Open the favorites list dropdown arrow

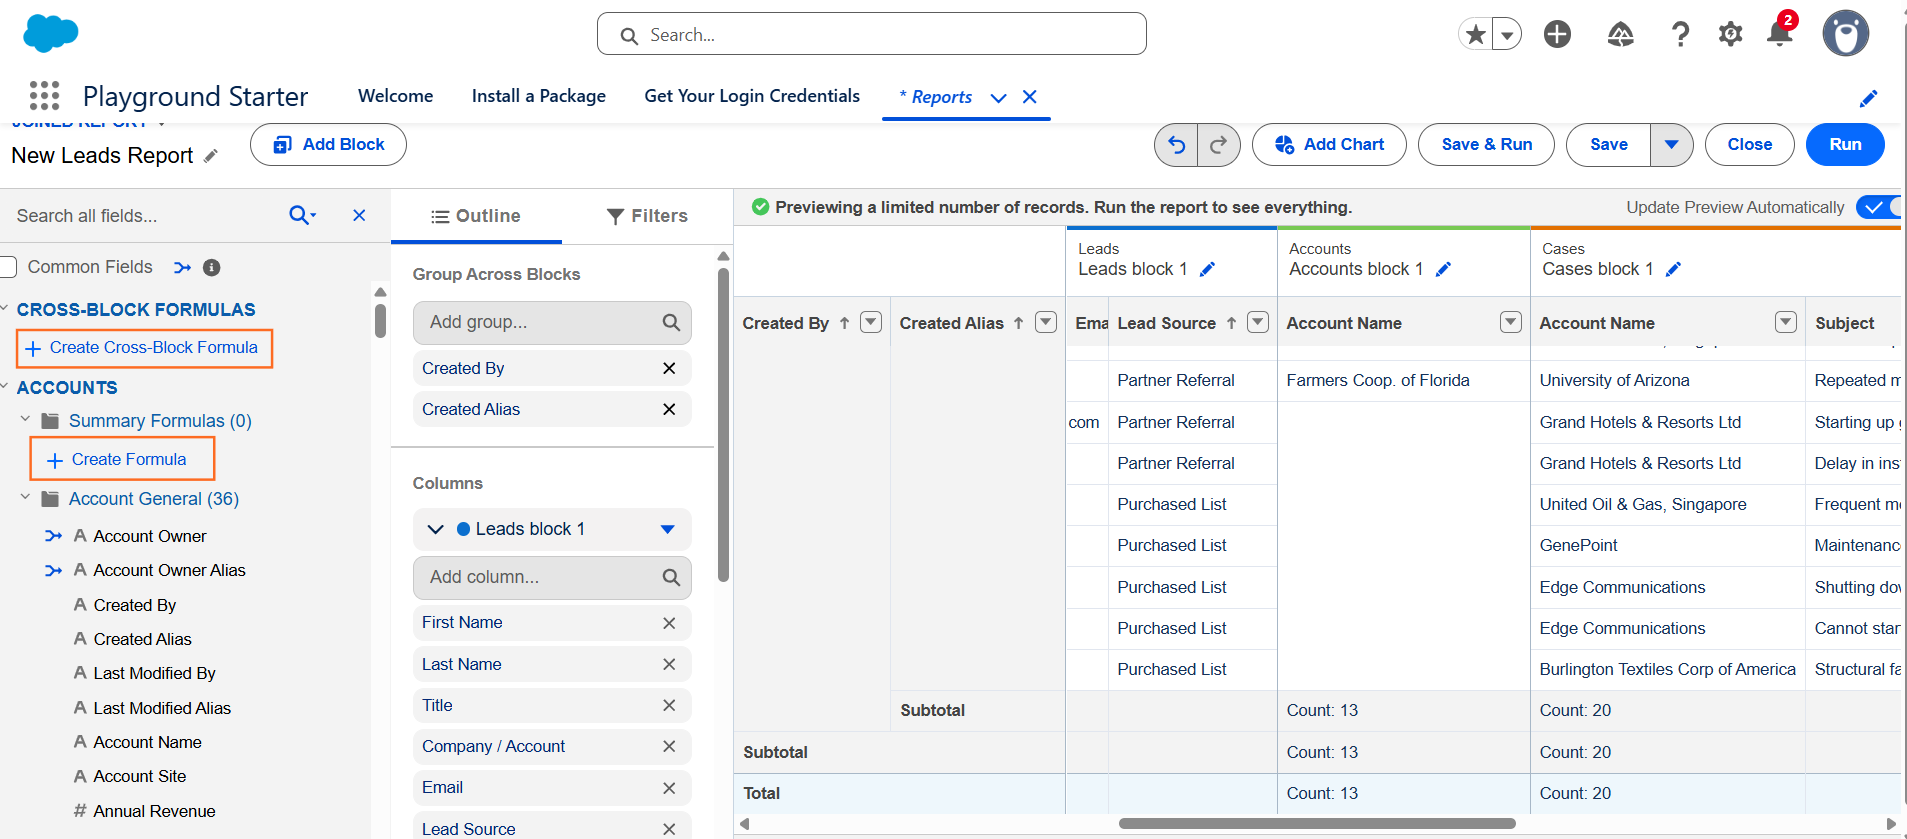pos(1507,35)
